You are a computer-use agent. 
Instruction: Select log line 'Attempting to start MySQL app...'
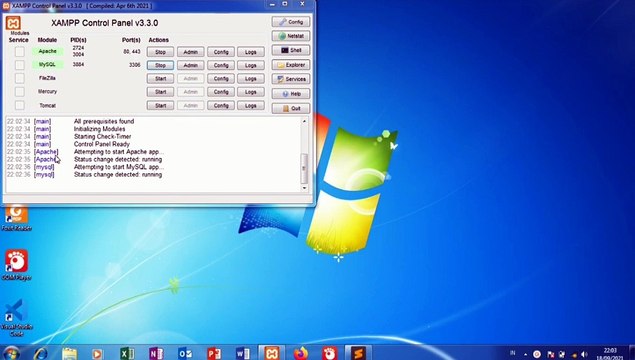pyautogui.click(x=119, y=167)
